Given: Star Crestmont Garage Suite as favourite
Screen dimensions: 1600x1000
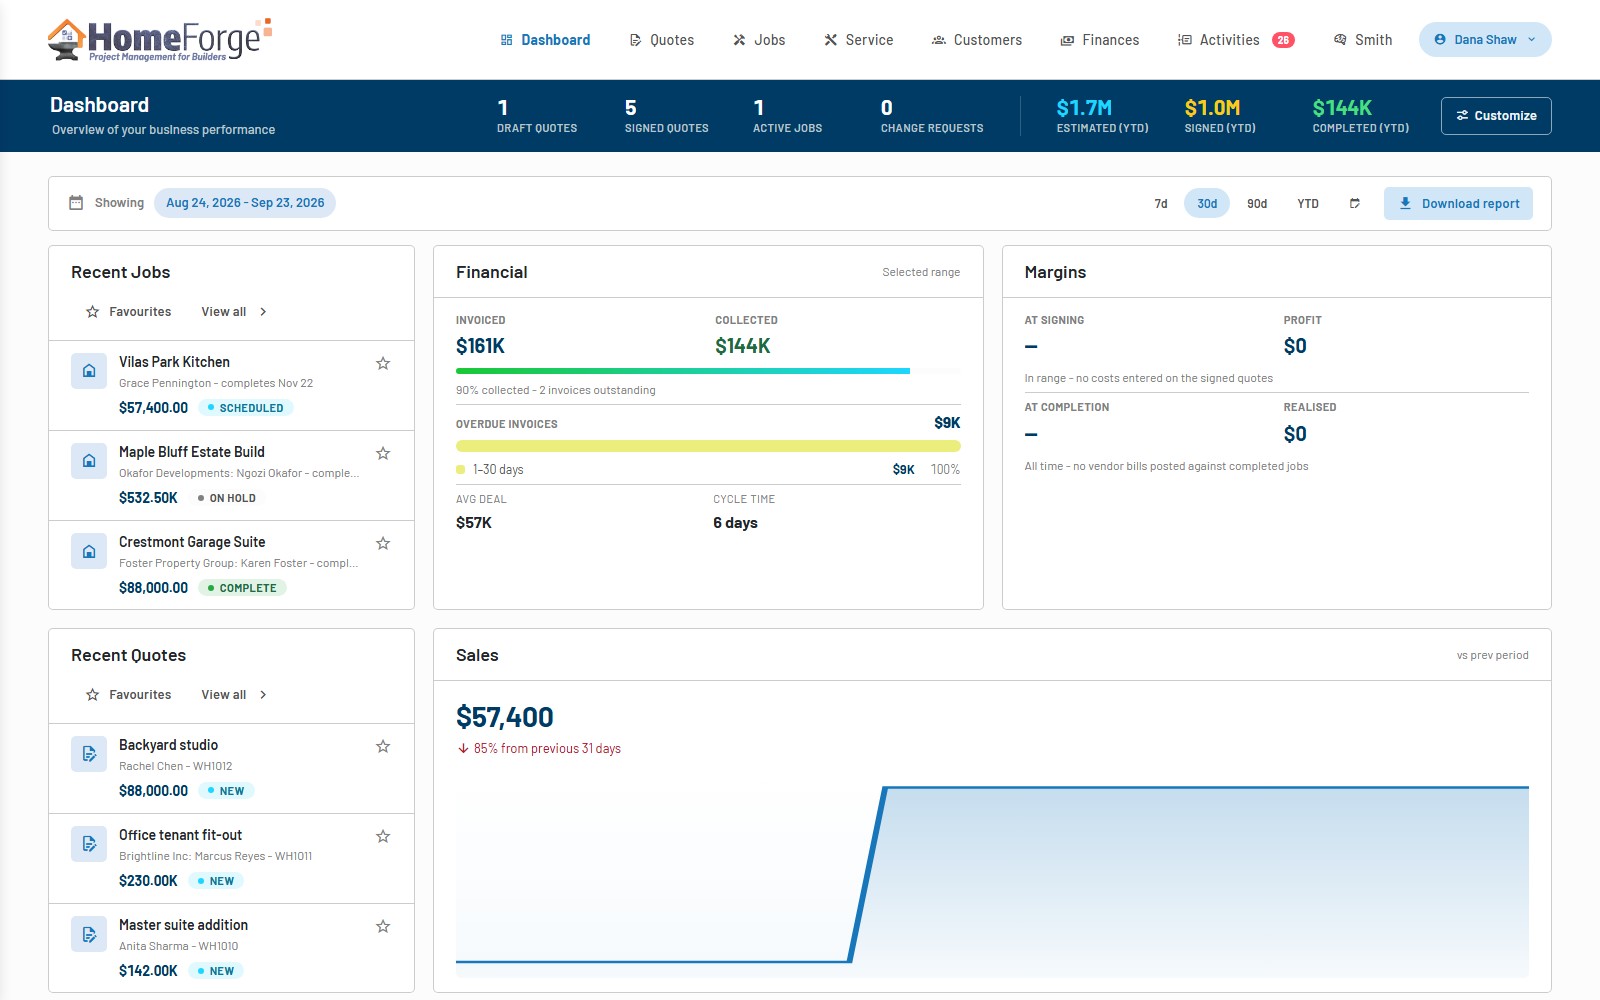Looking at the screenshot, I should coord(383,543).
